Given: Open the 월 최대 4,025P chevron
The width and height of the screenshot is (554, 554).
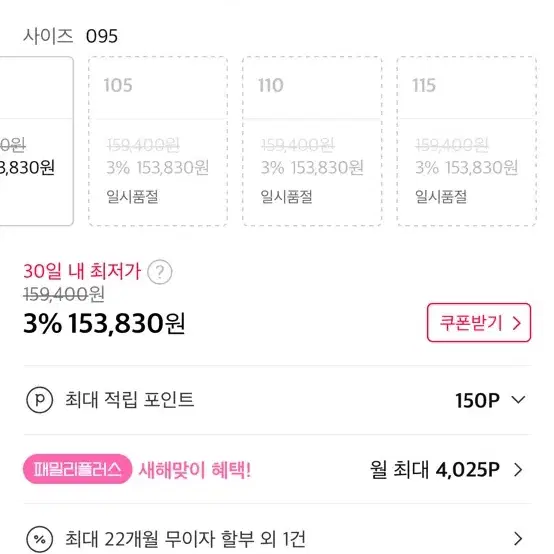Looking at the screenshot, I should click(518, 470).
